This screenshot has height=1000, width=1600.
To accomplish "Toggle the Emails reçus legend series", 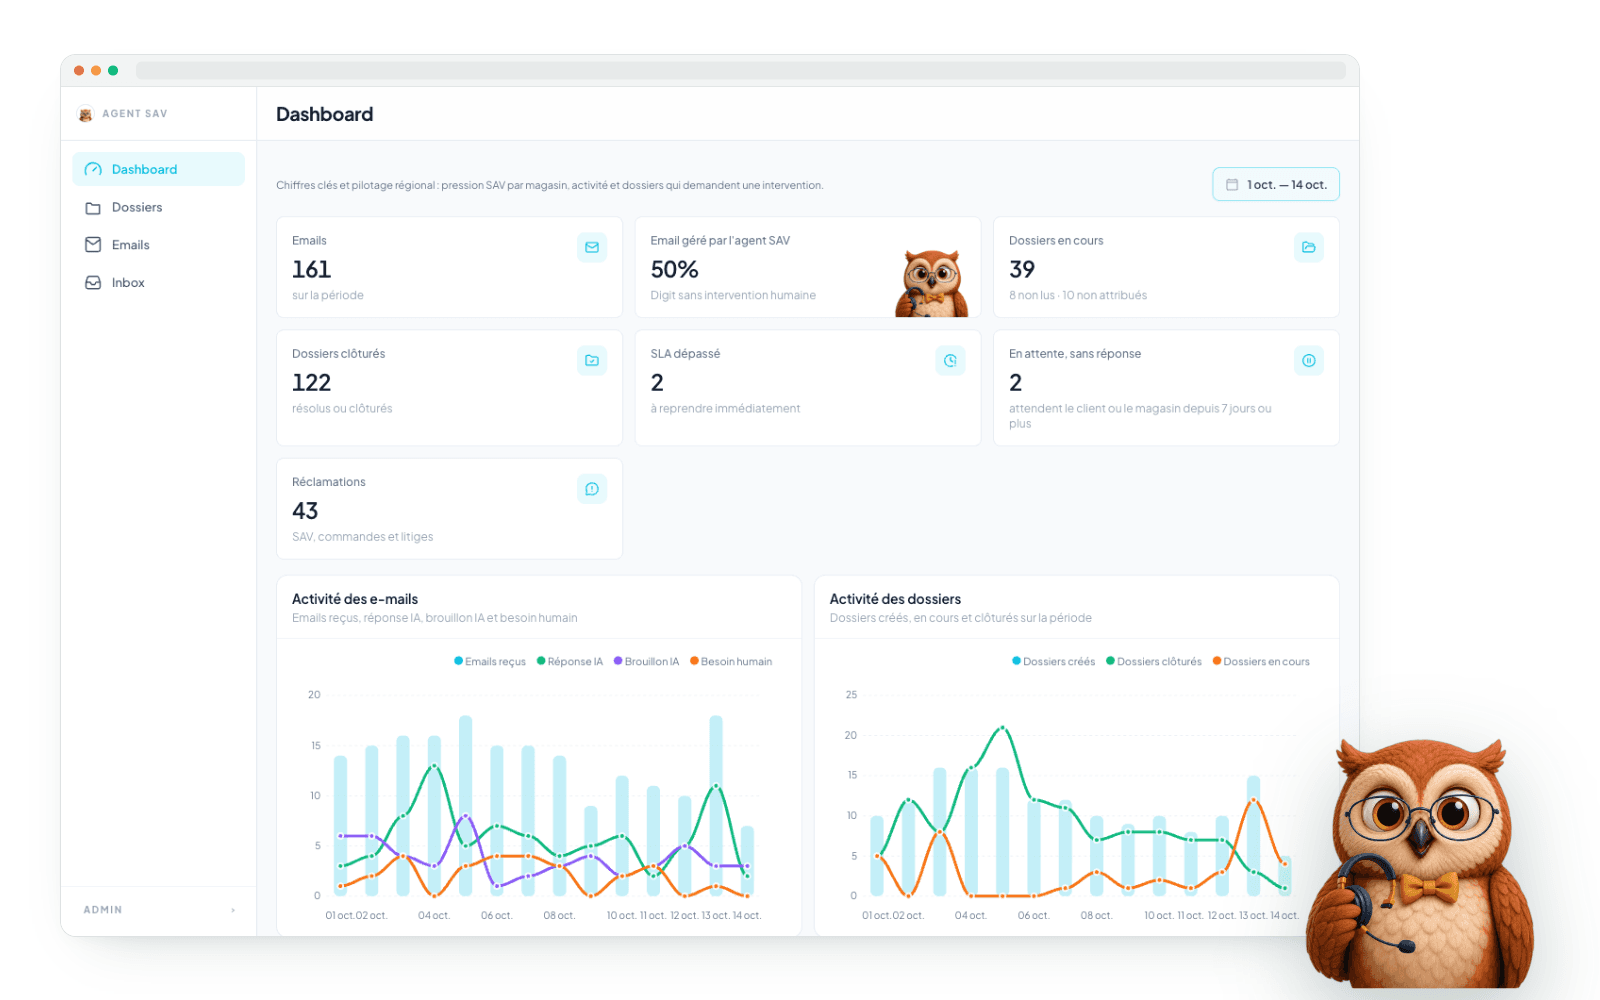I will [490, 661].
